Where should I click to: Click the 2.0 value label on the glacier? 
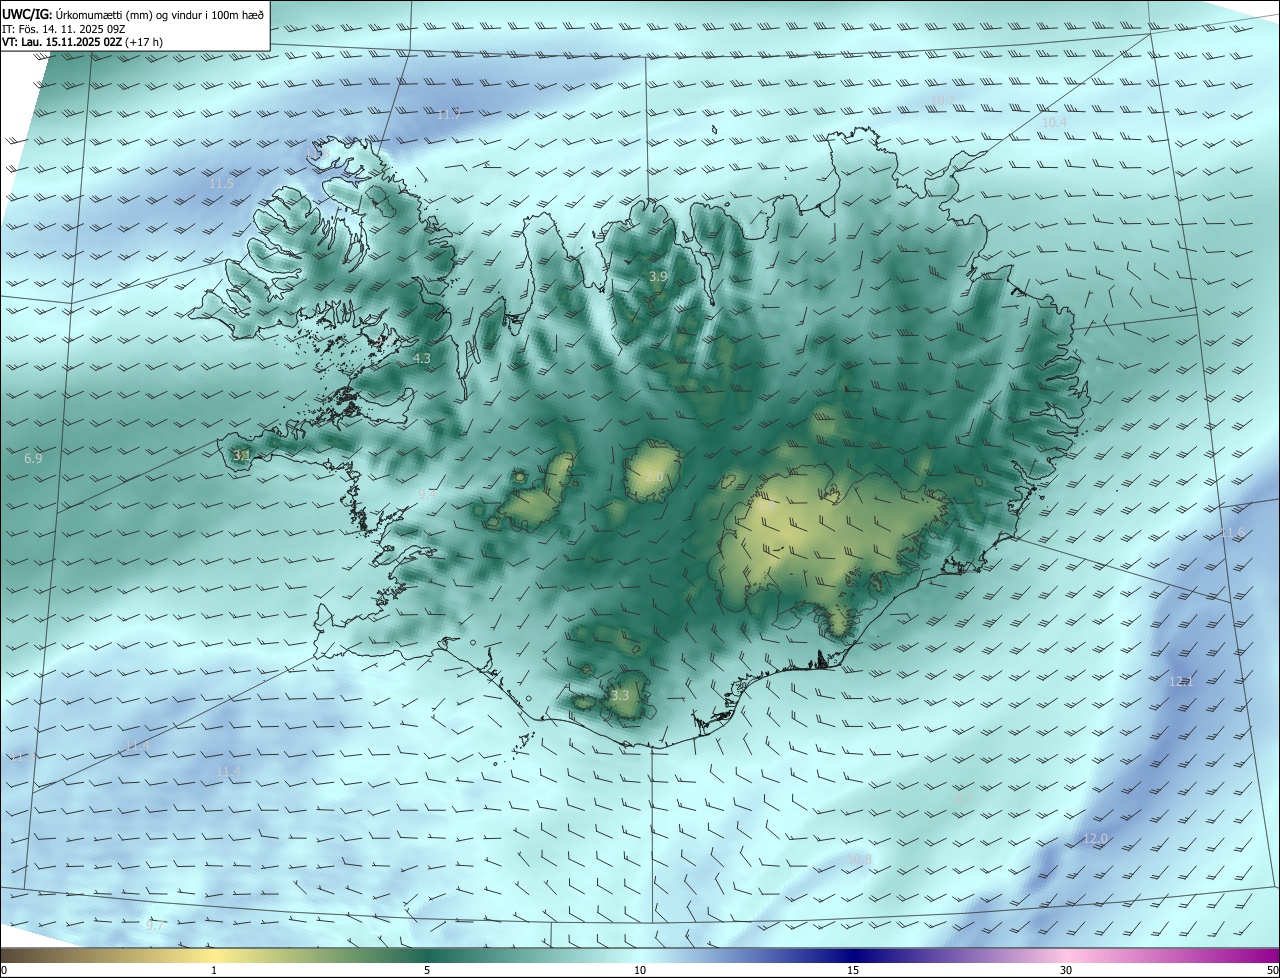tap(654, 477)
